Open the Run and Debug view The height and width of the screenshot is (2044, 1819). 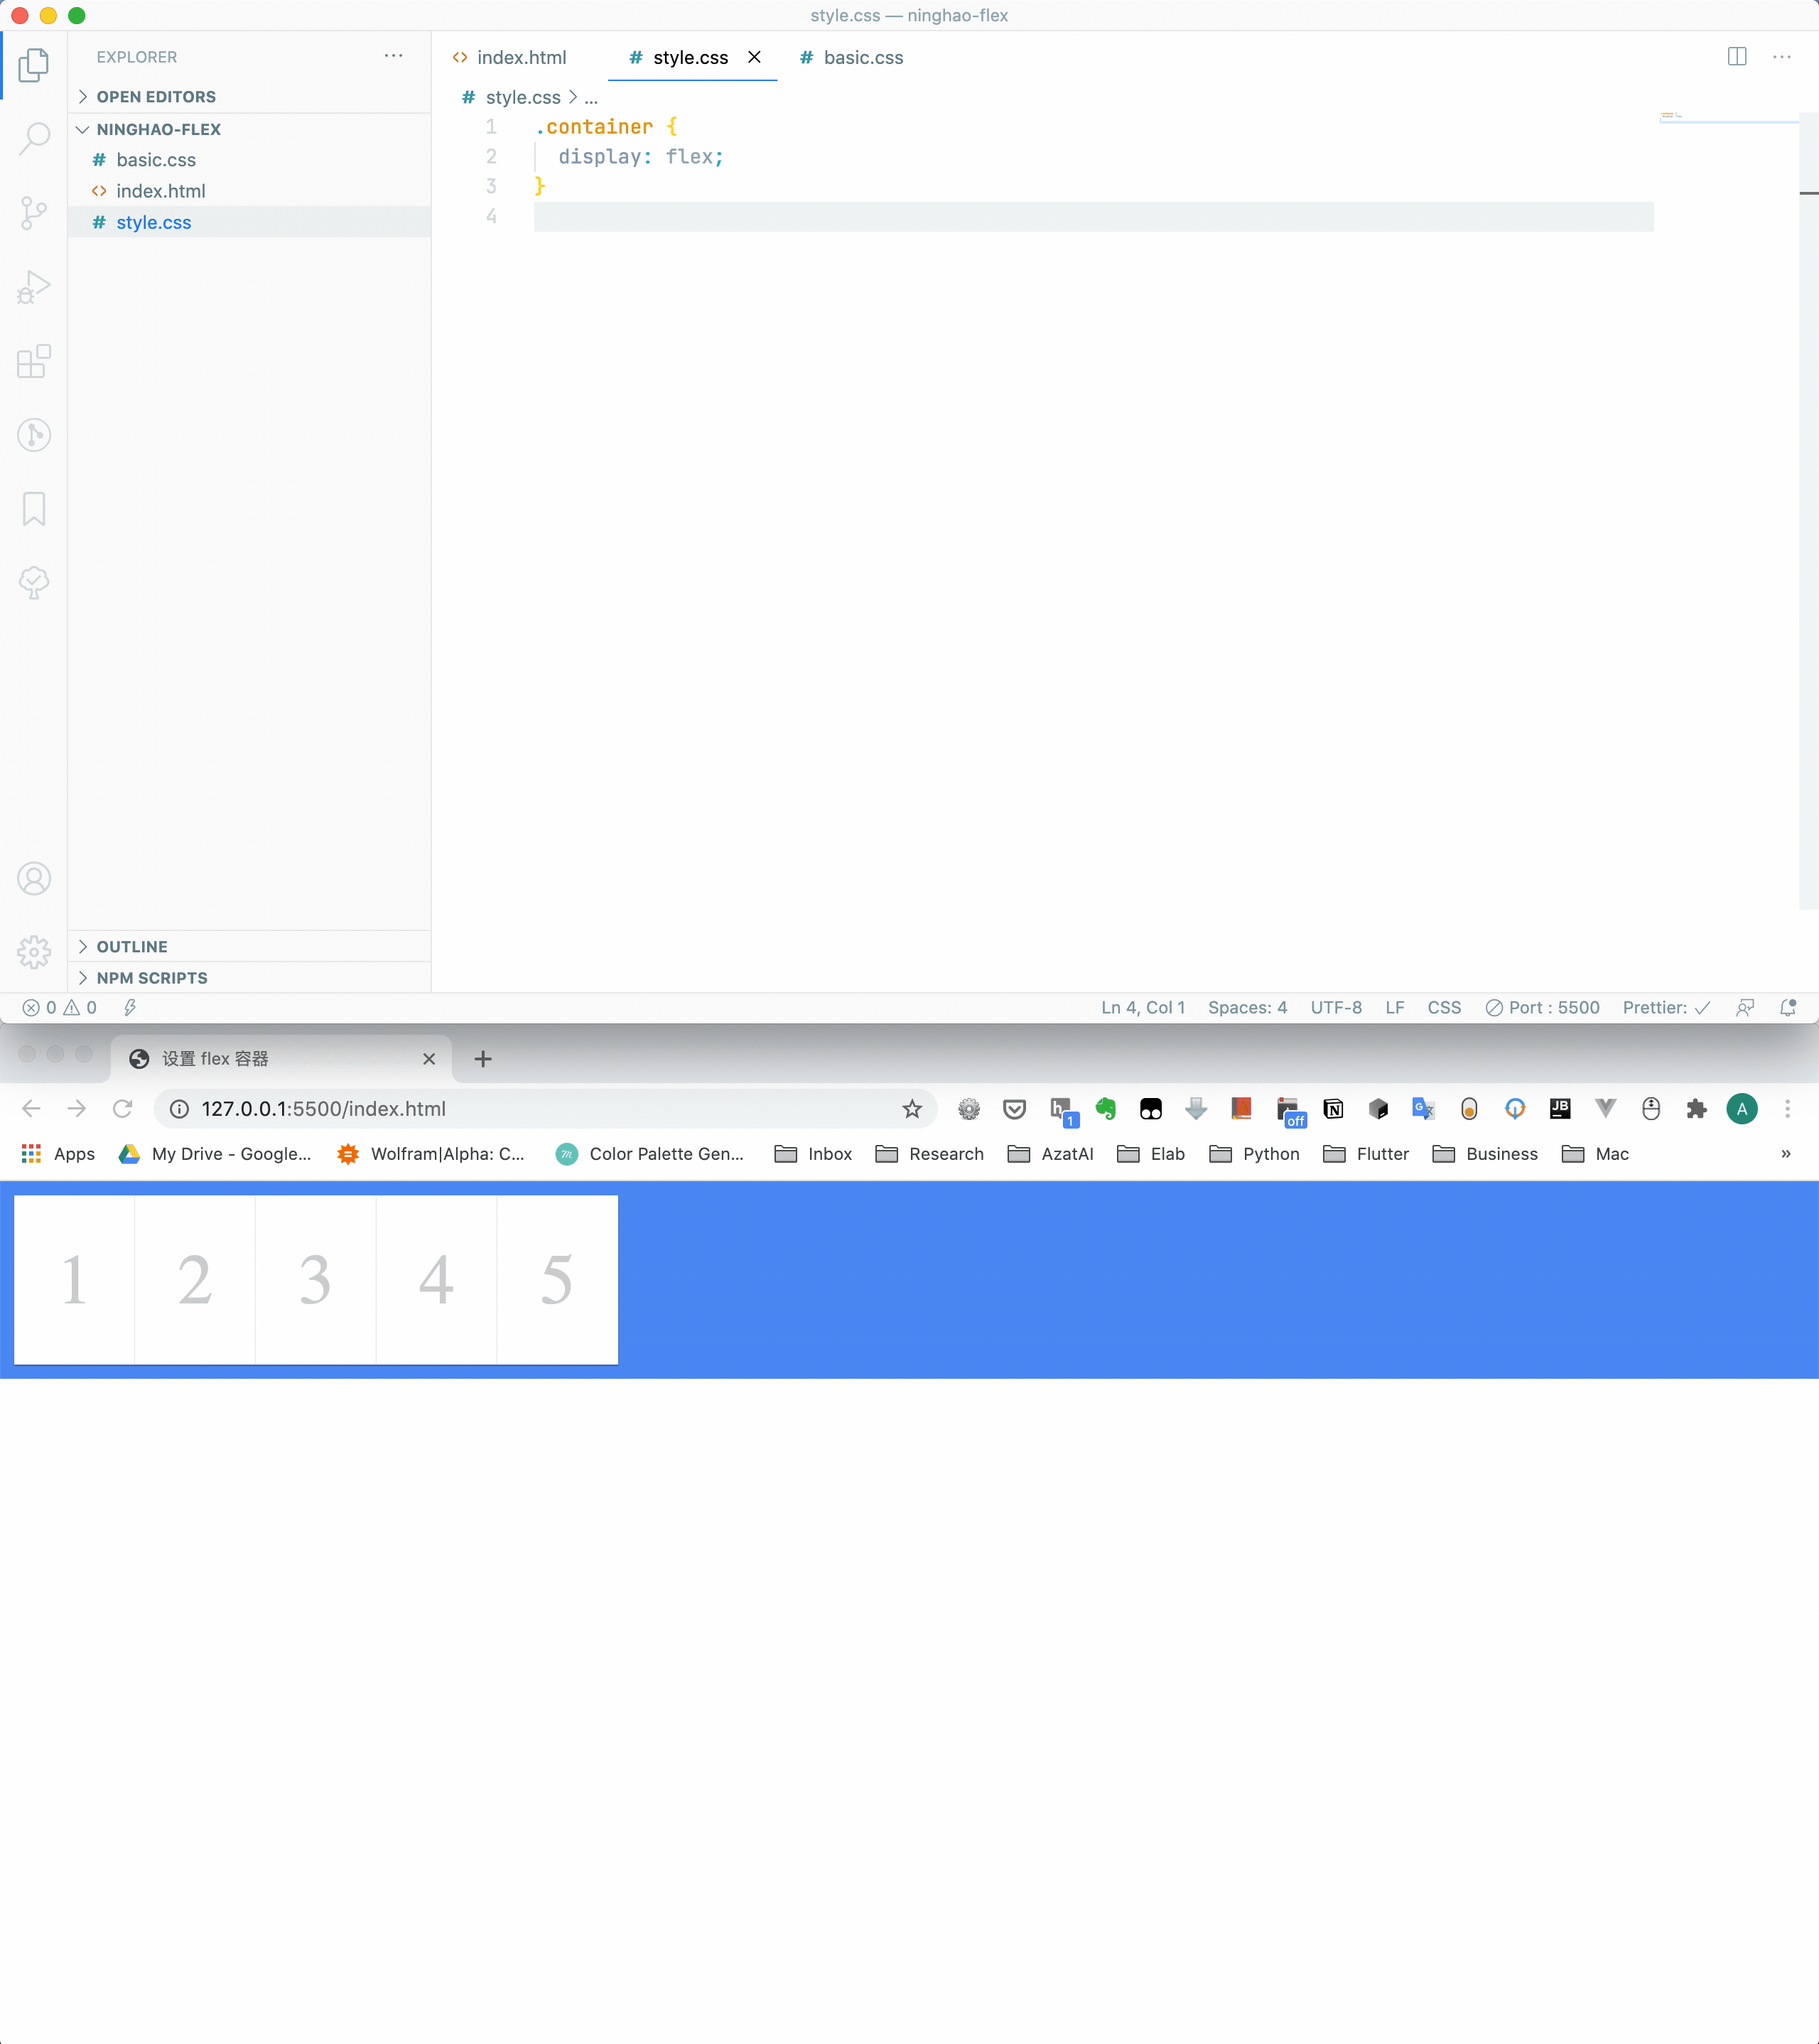click(34, 287)
